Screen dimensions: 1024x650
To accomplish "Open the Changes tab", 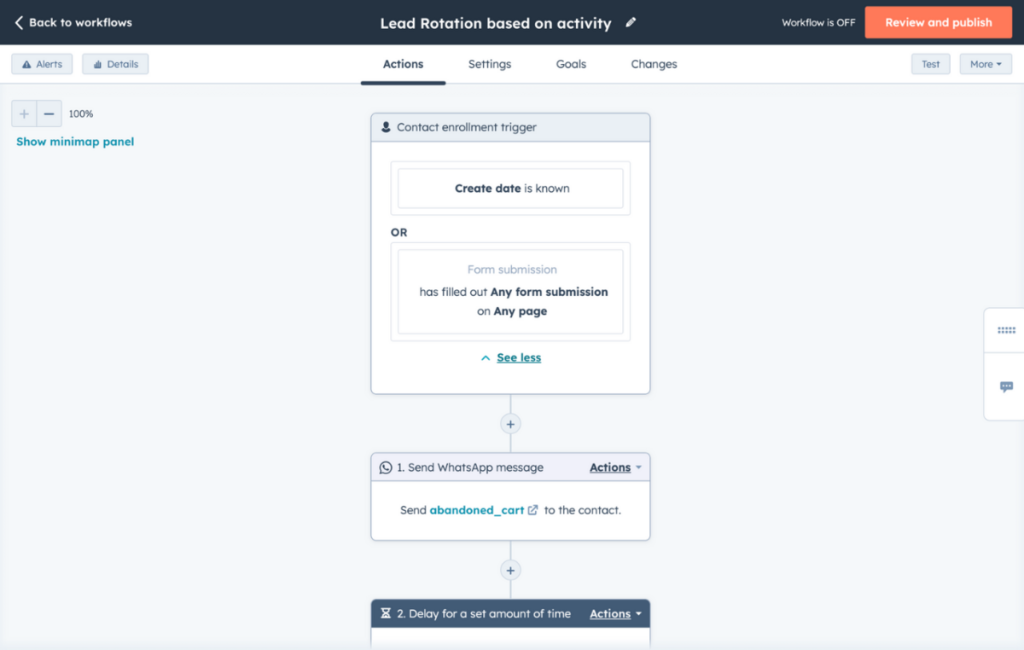I will click(654, 64).
